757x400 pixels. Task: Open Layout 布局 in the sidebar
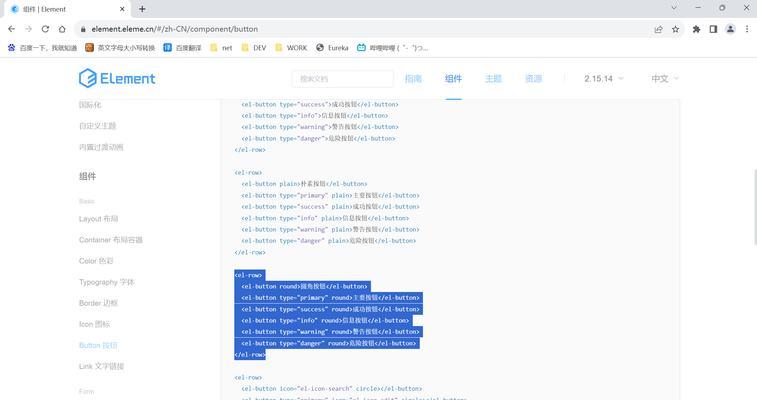click(x=98, y=219)
